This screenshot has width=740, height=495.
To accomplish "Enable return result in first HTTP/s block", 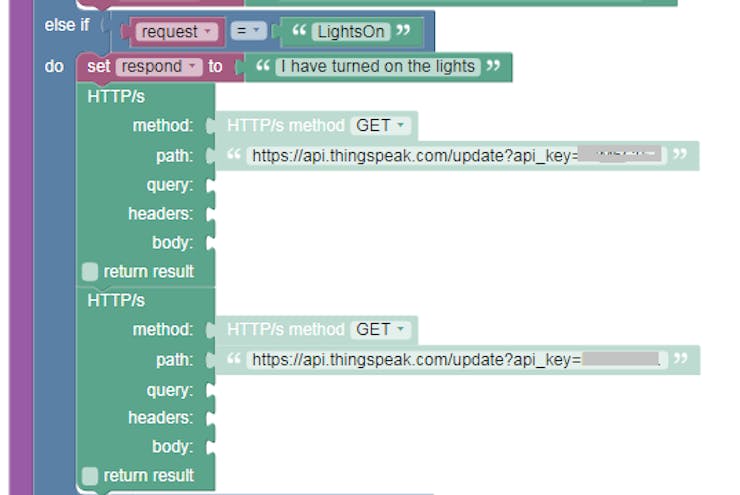I will coord(90,272).
